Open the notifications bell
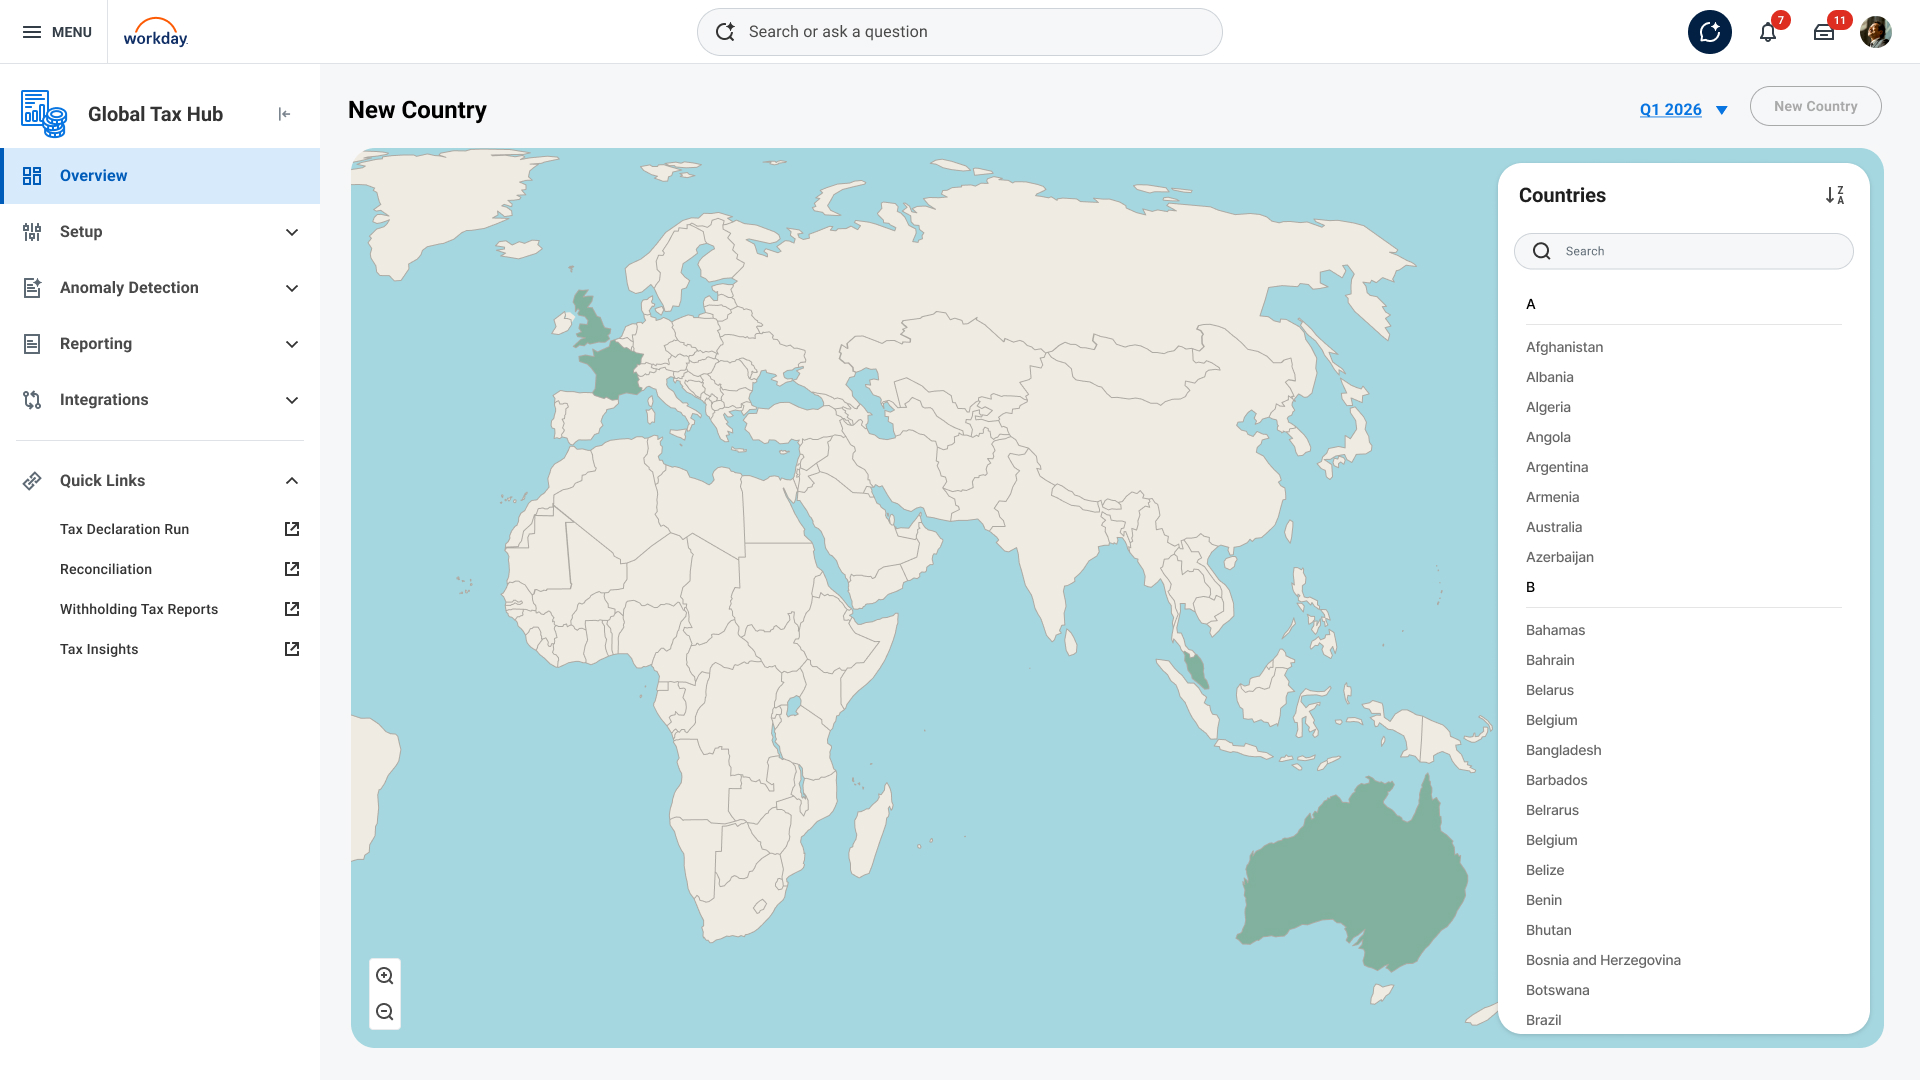This screenshot has height=1080, width=1920. point(1768,32)
